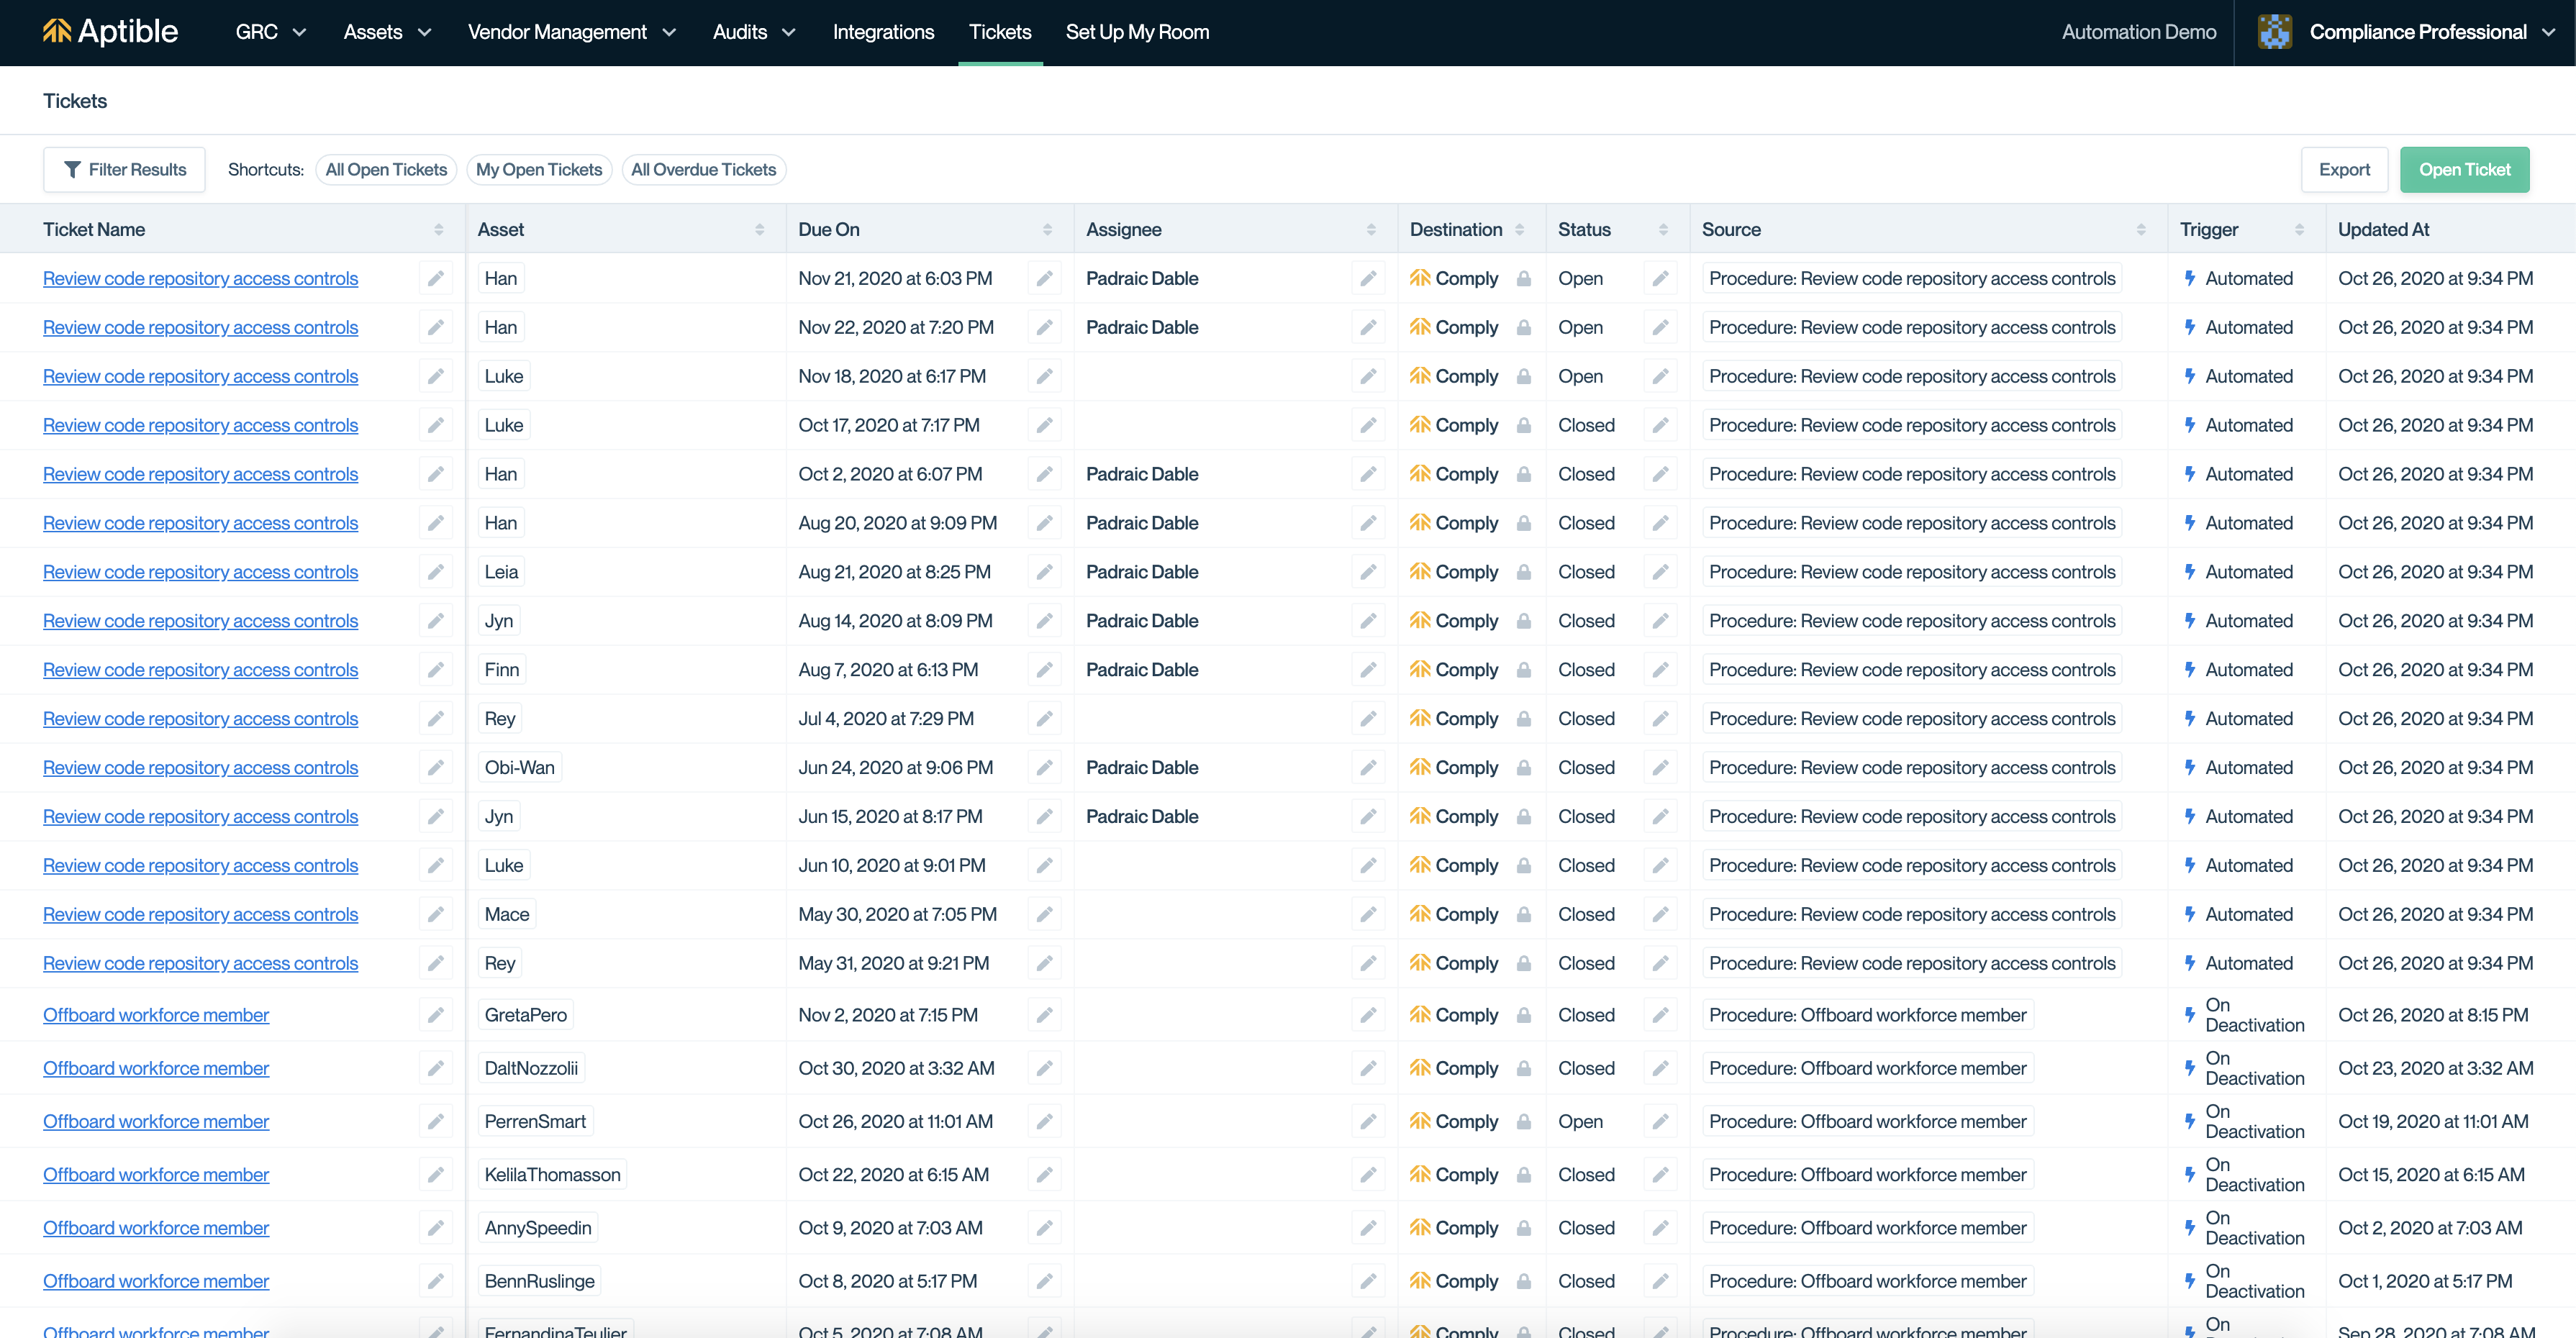The width and height of the screenshot is (2576, 1338).
Task: Click the Compliance Professional avatar icon
Action: coord(2274,32)
